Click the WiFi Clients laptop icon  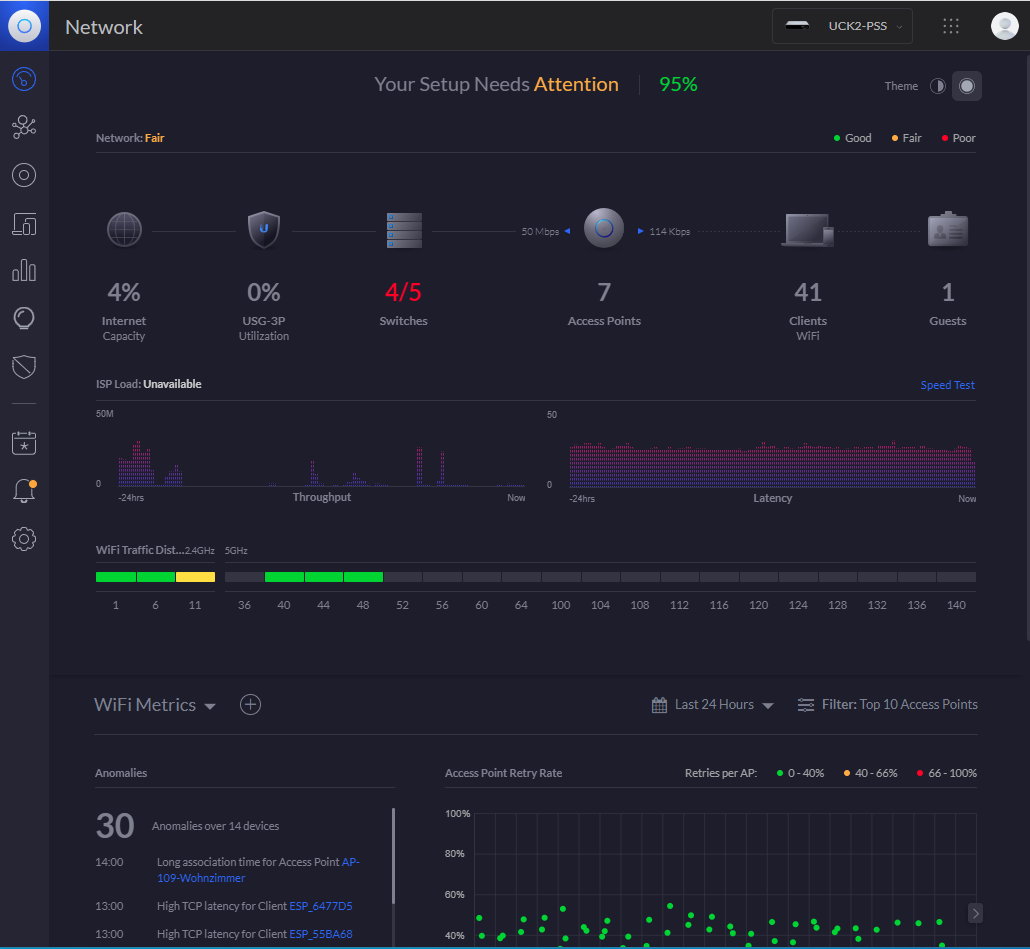[808, 230]
